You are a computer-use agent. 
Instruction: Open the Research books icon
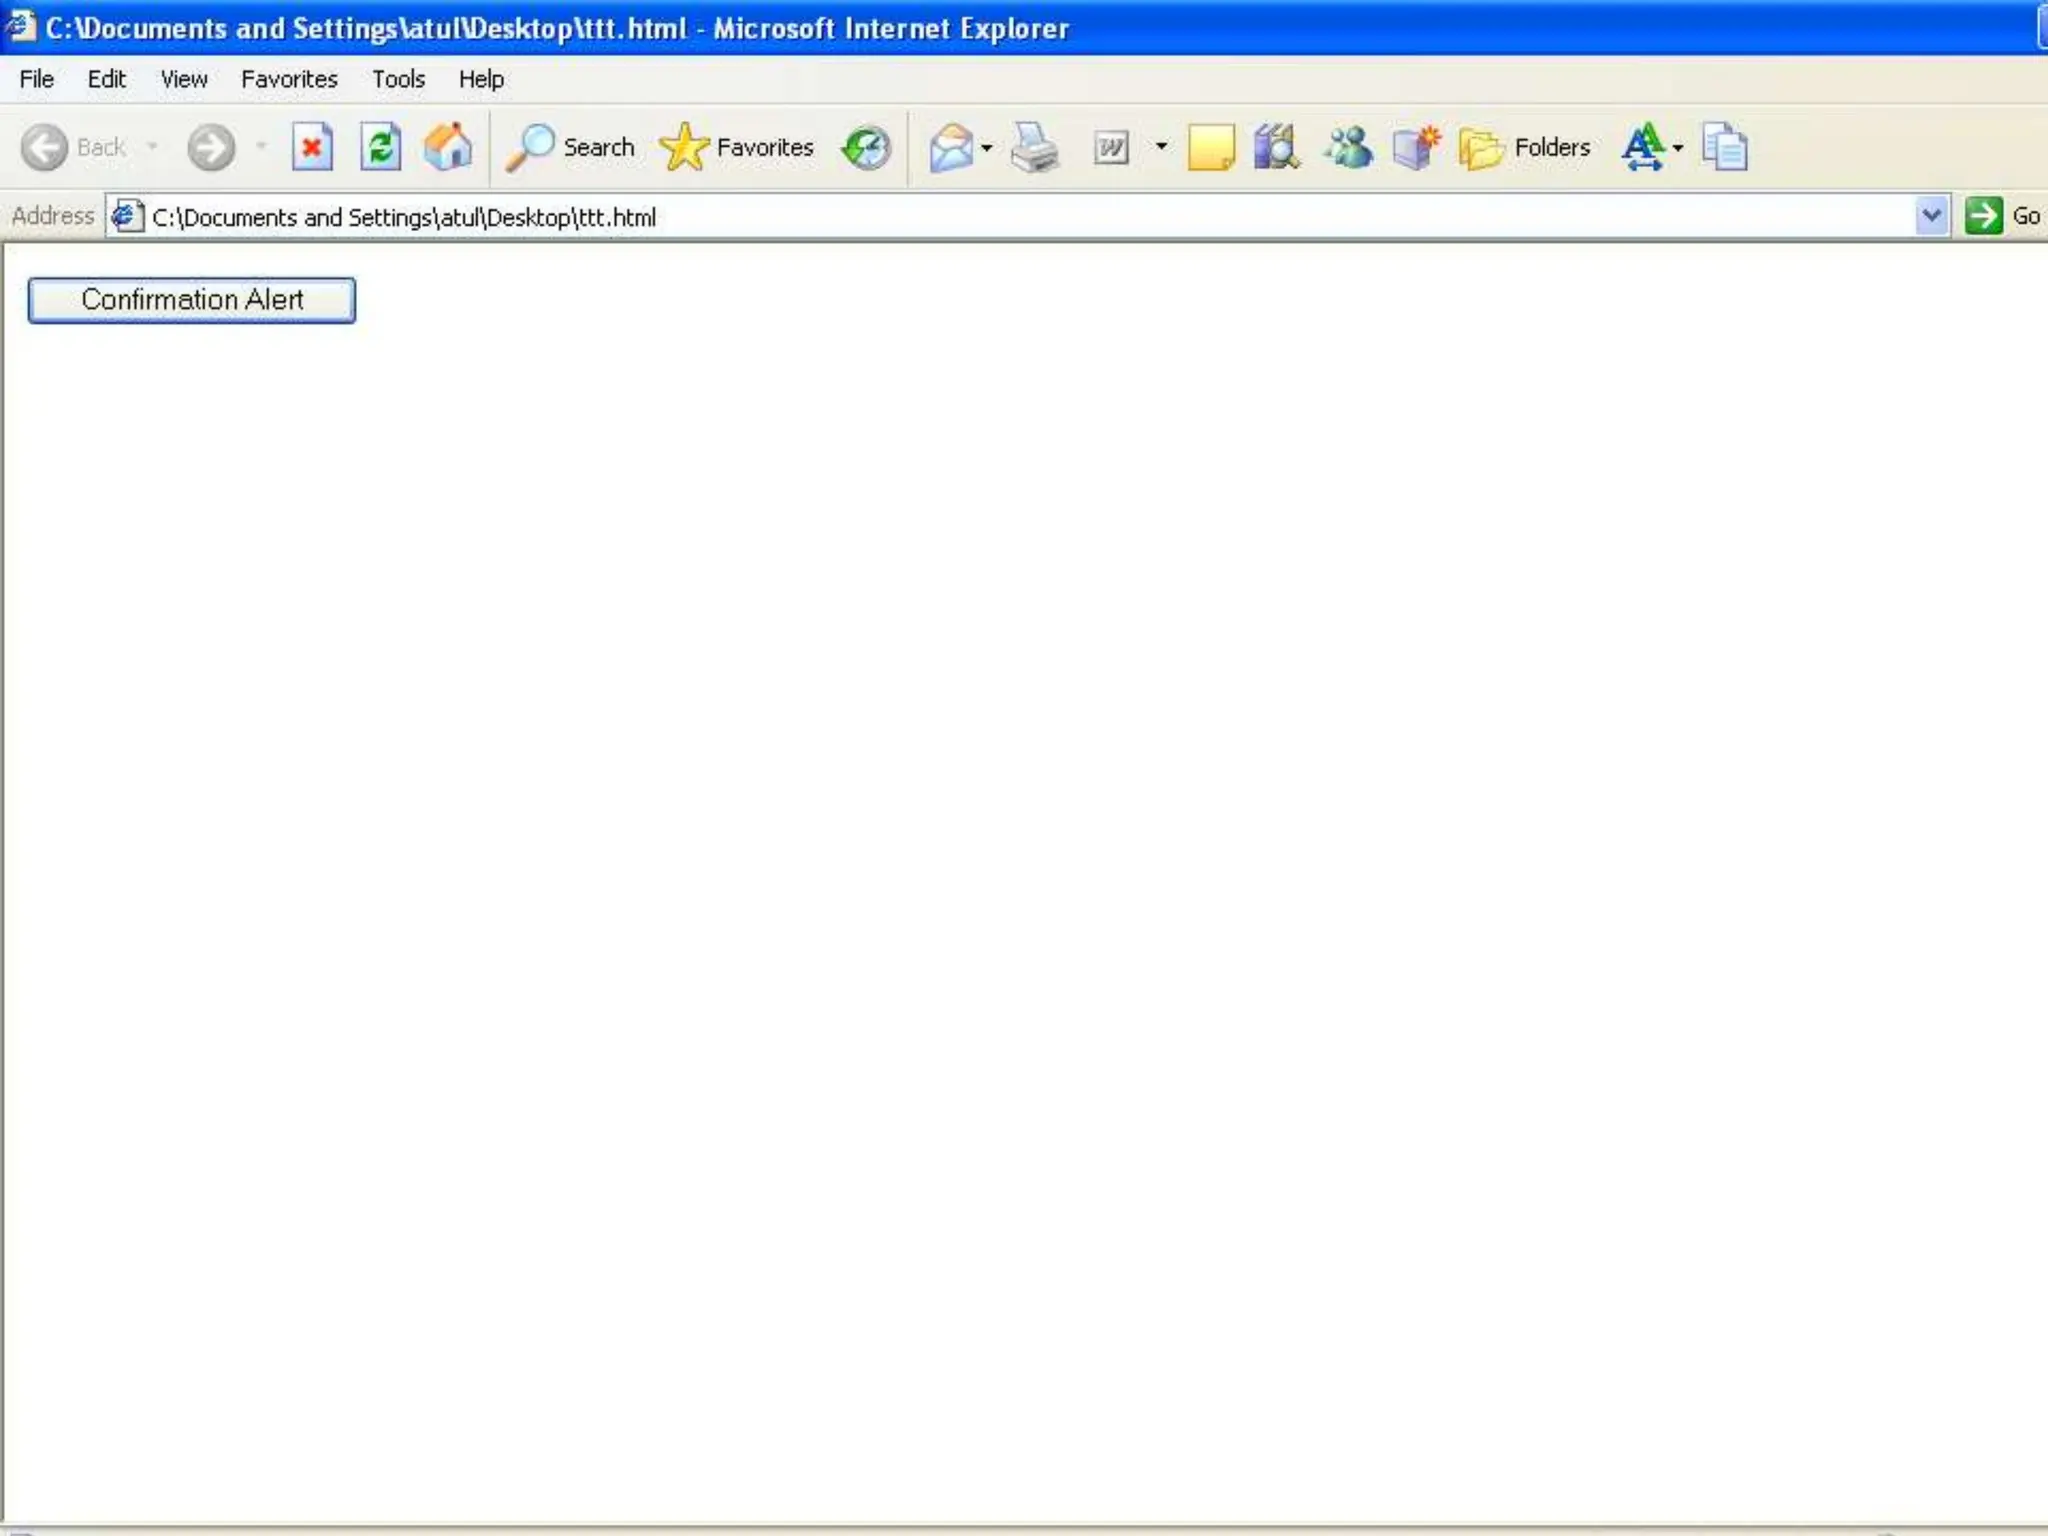coord(1276,148)
